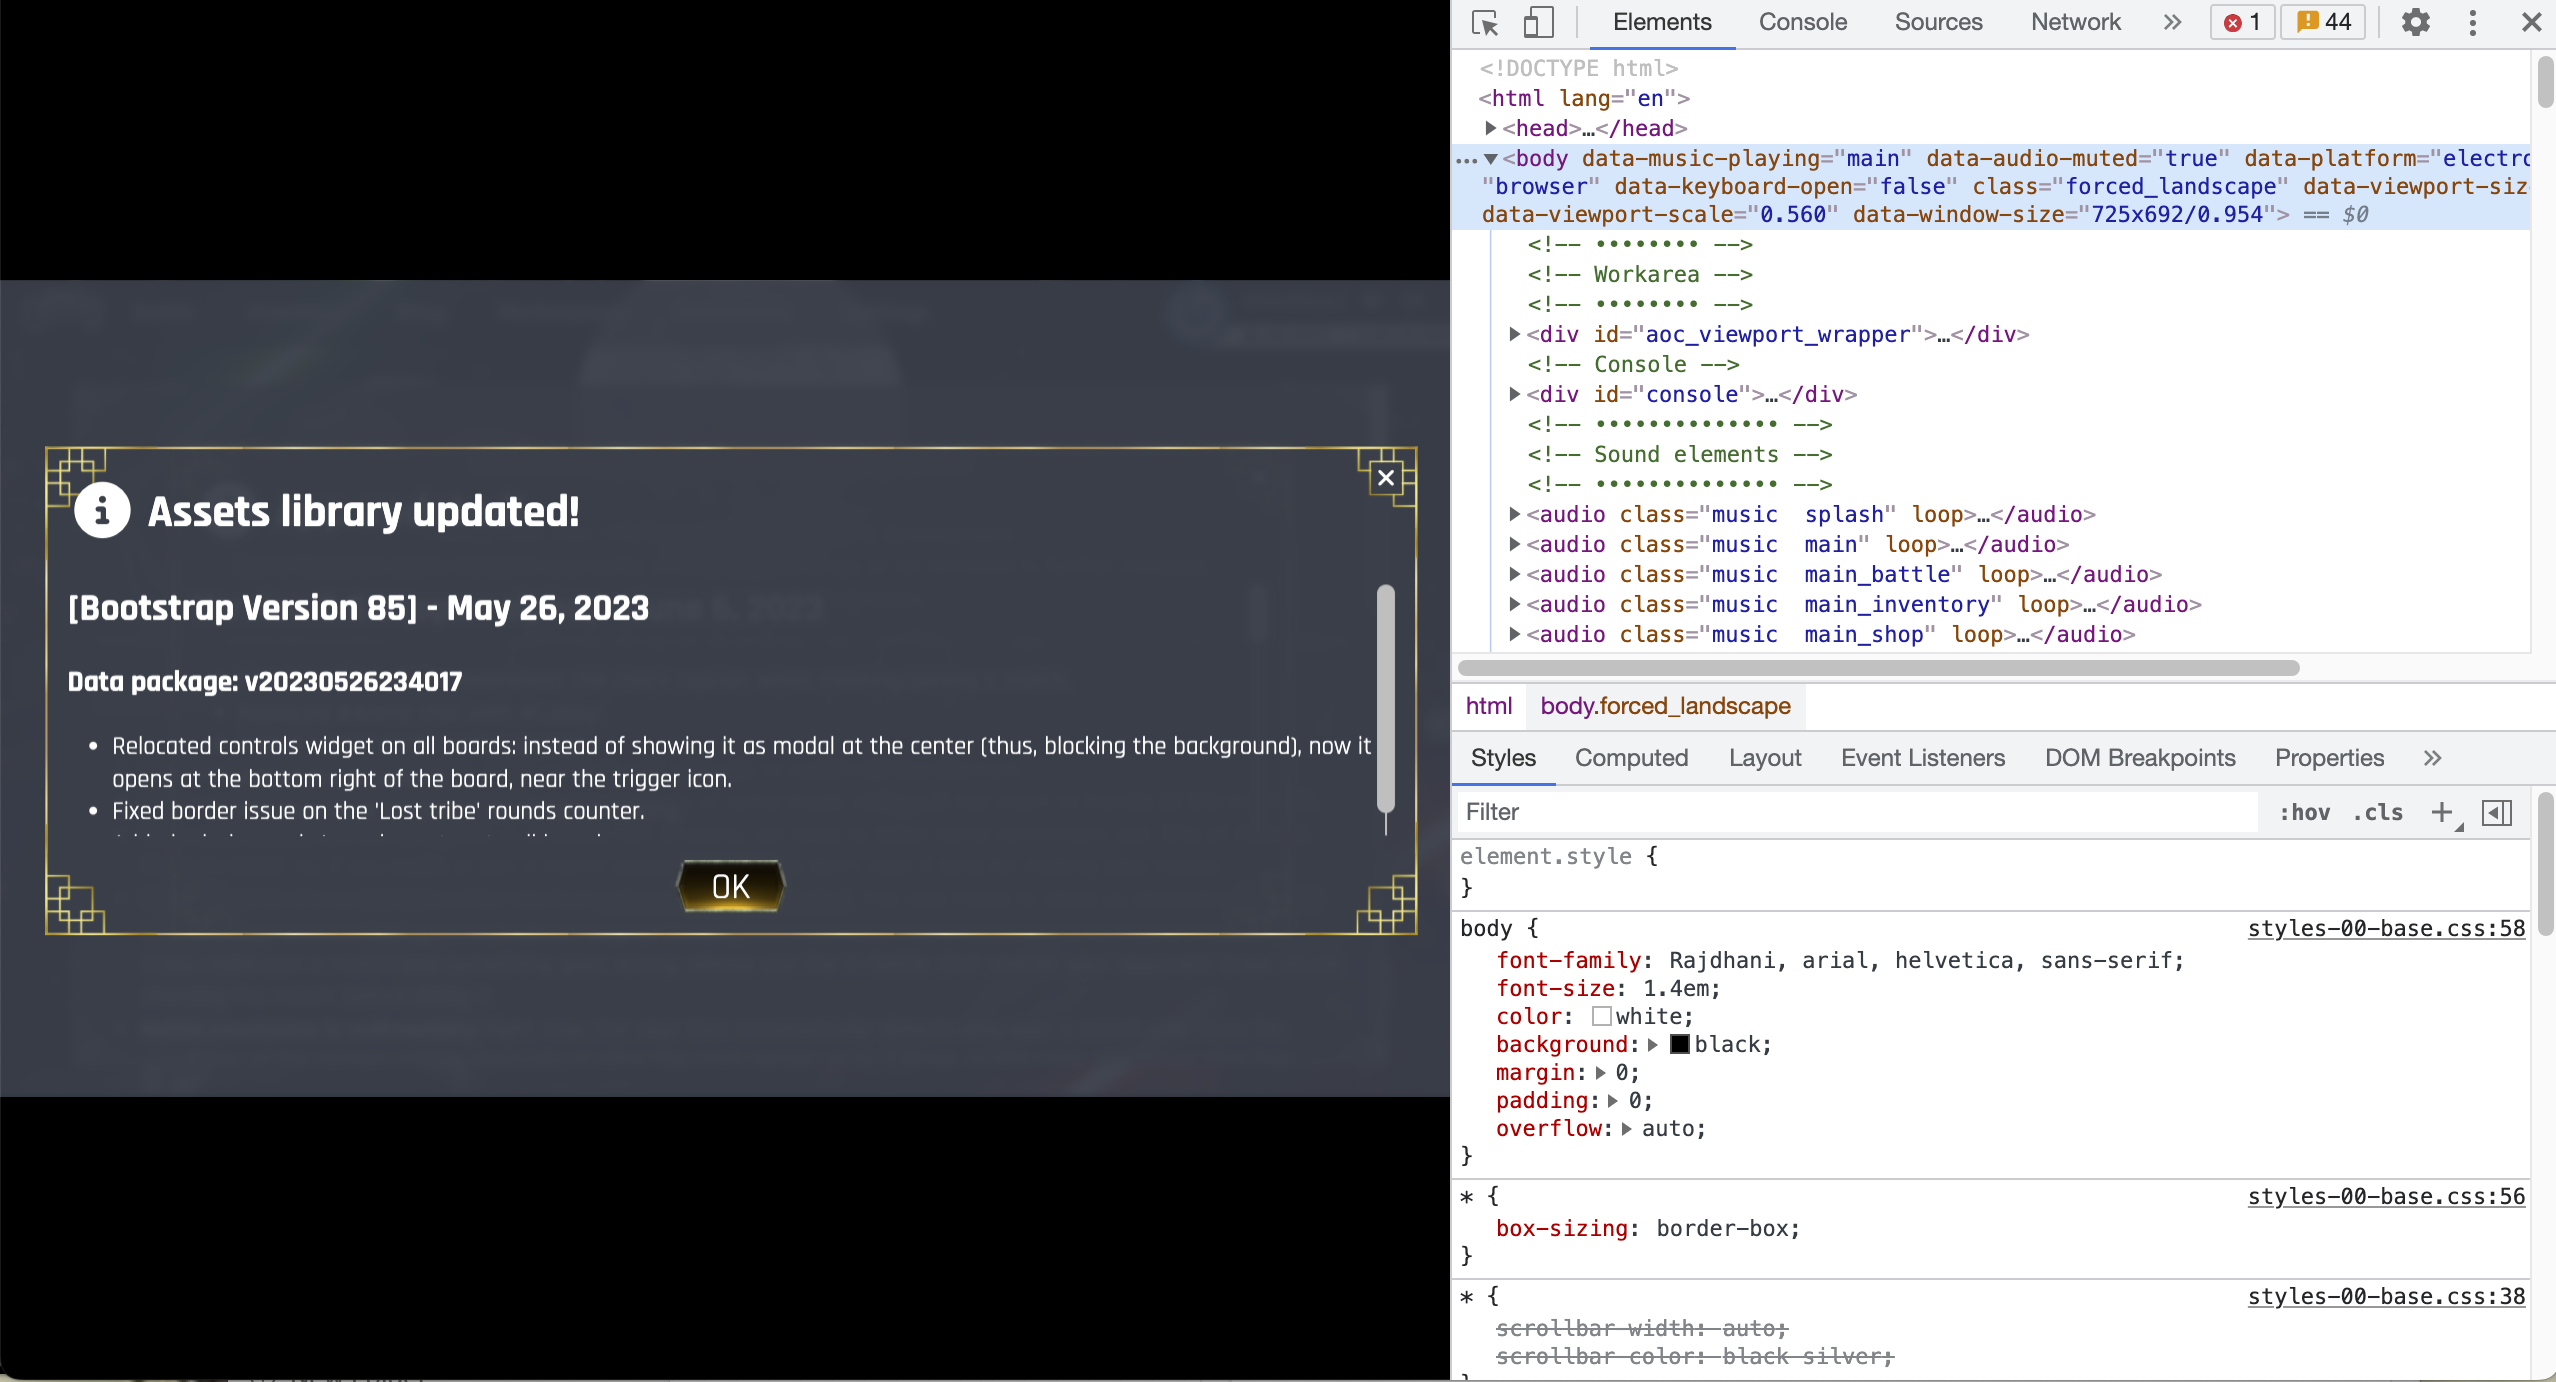2556x1382 pixels.
Task: Toggle the .cls class editor
Action: [2378, 812]
